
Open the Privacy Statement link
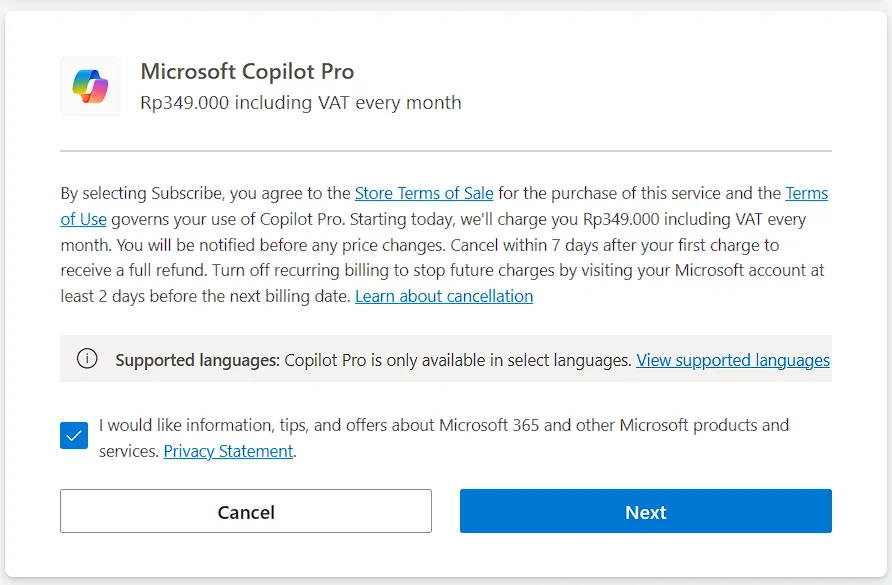click(228, 451)
